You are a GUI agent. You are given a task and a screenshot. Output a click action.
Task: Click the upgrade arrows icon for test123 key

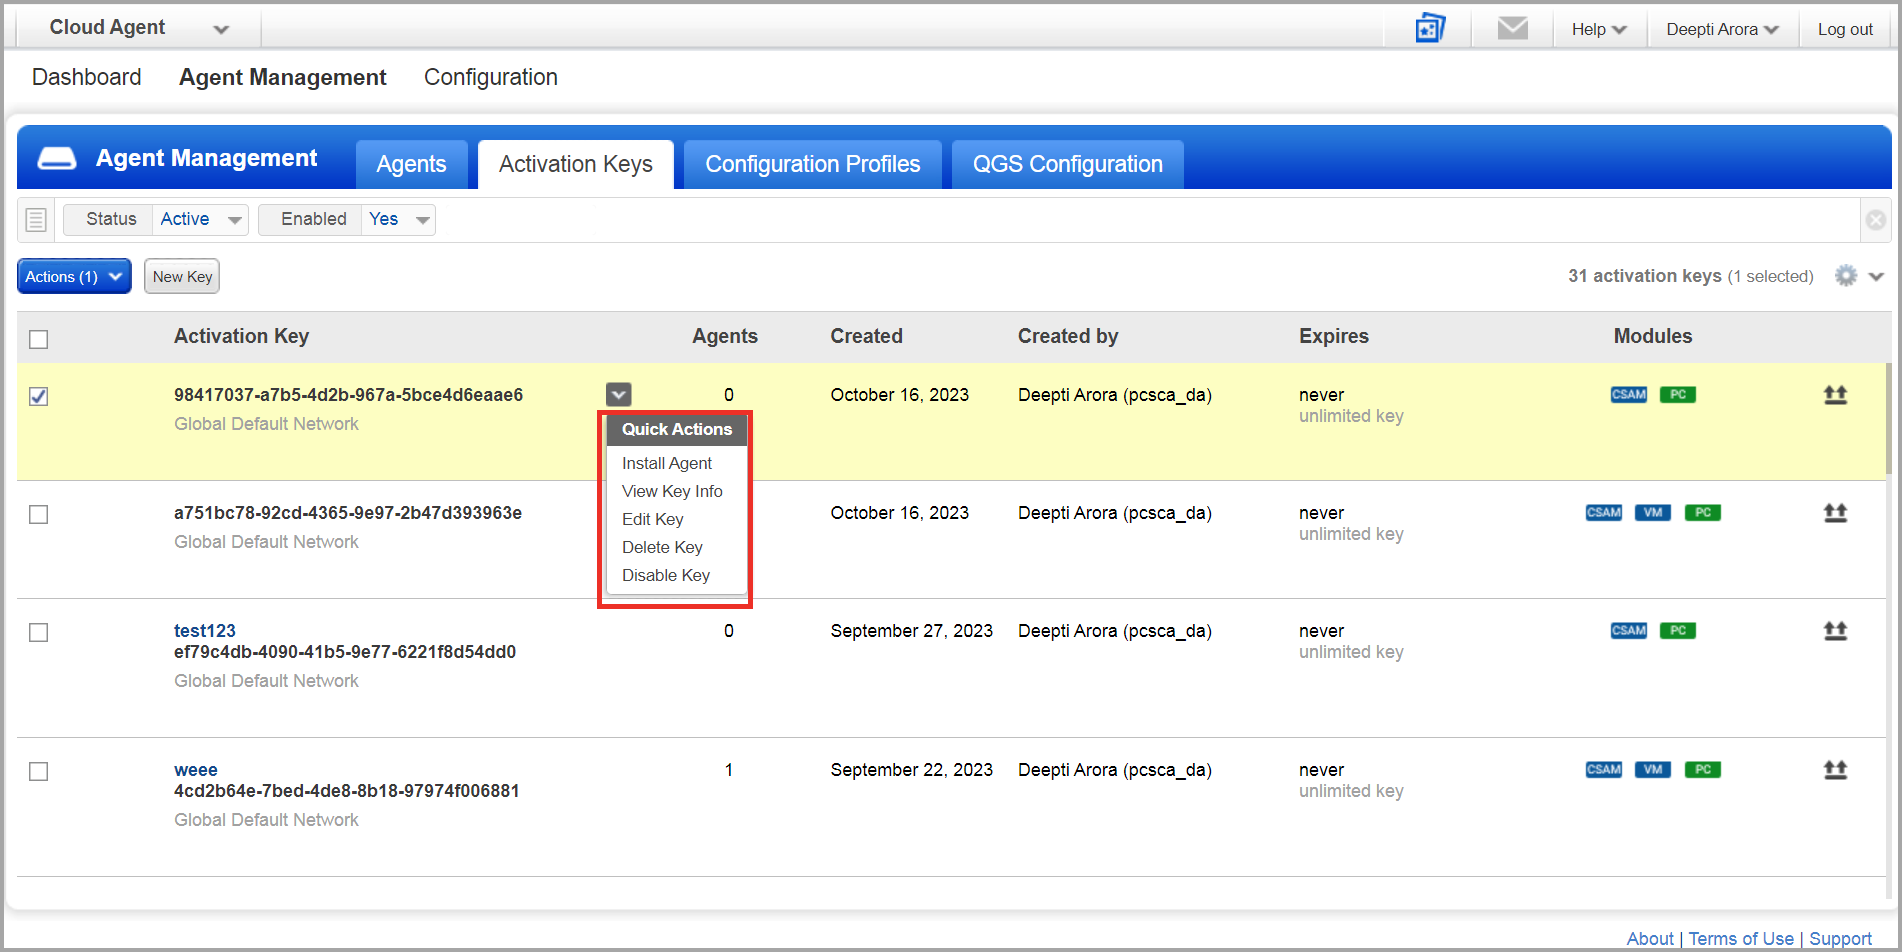(1835, 631)
